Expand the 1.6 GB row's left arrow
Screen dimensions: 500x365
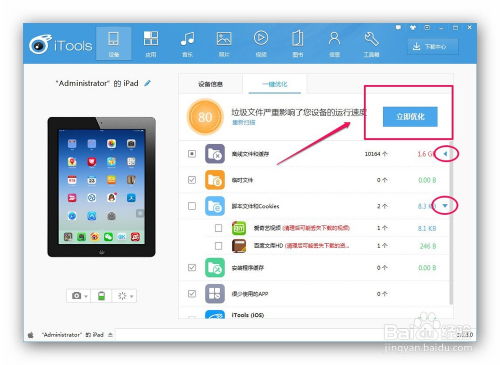pyautogui.click(x=446, y=154)
